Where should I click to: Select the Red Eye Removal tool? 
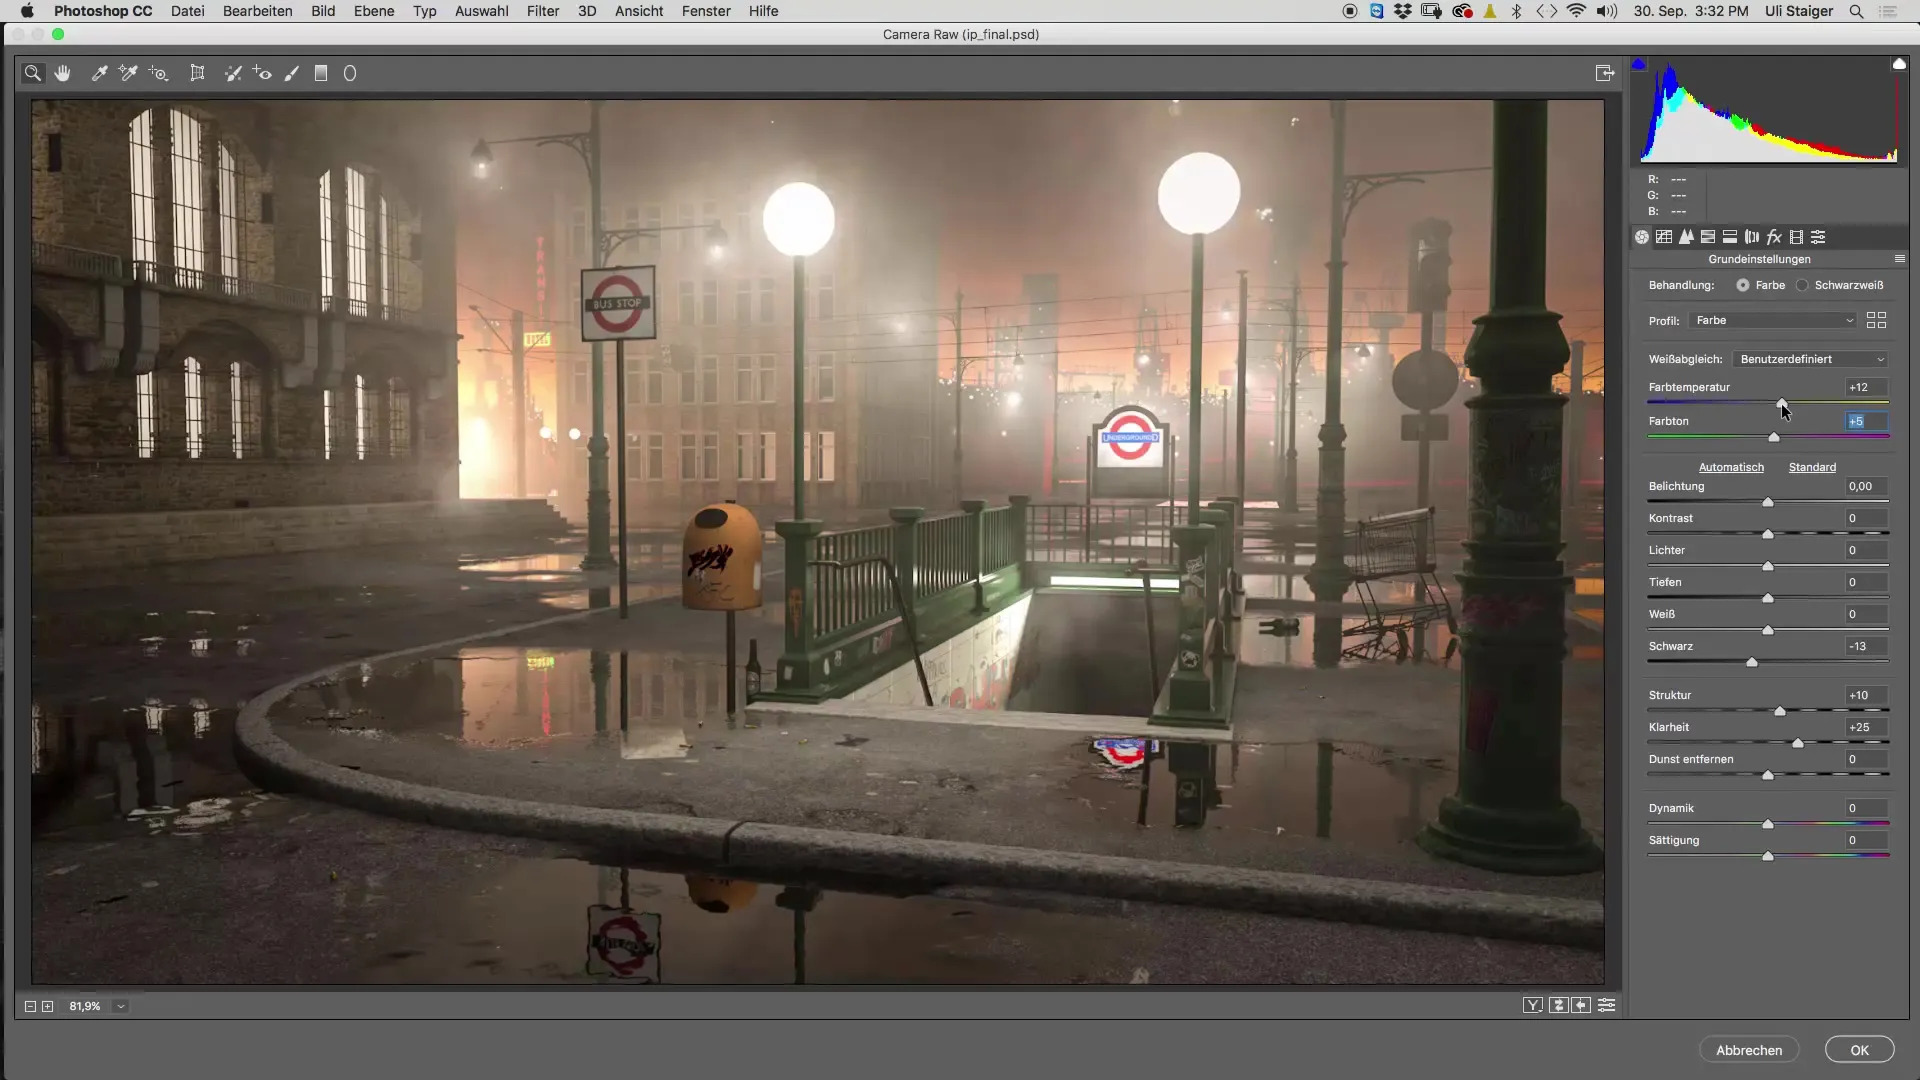tap(263, 73)
